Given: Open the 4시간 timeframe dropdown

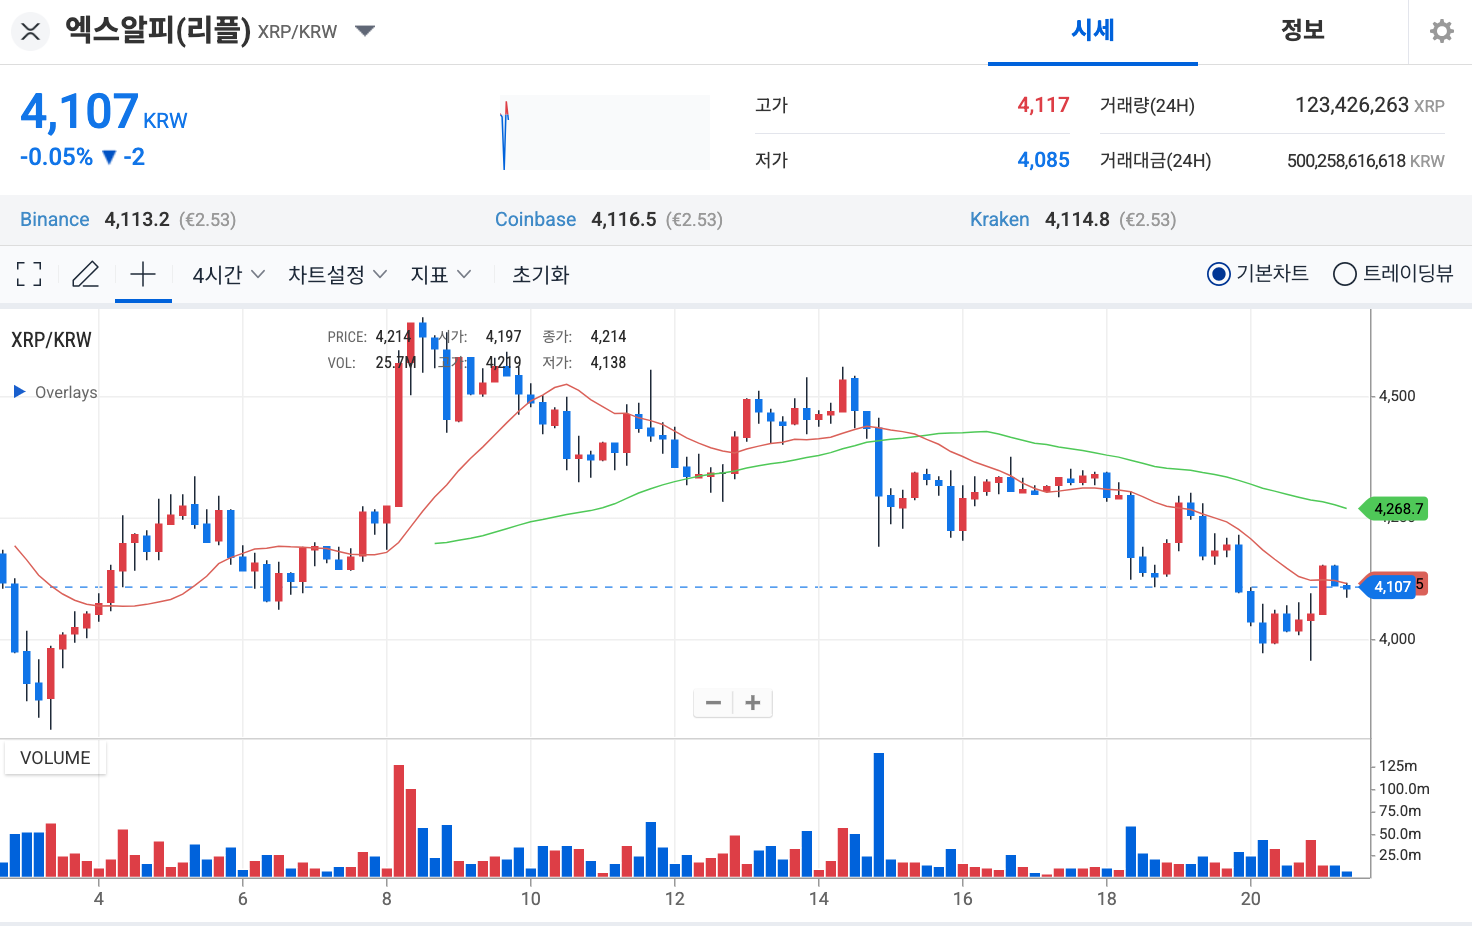Looking at the screenshot, I should (227, 274).
